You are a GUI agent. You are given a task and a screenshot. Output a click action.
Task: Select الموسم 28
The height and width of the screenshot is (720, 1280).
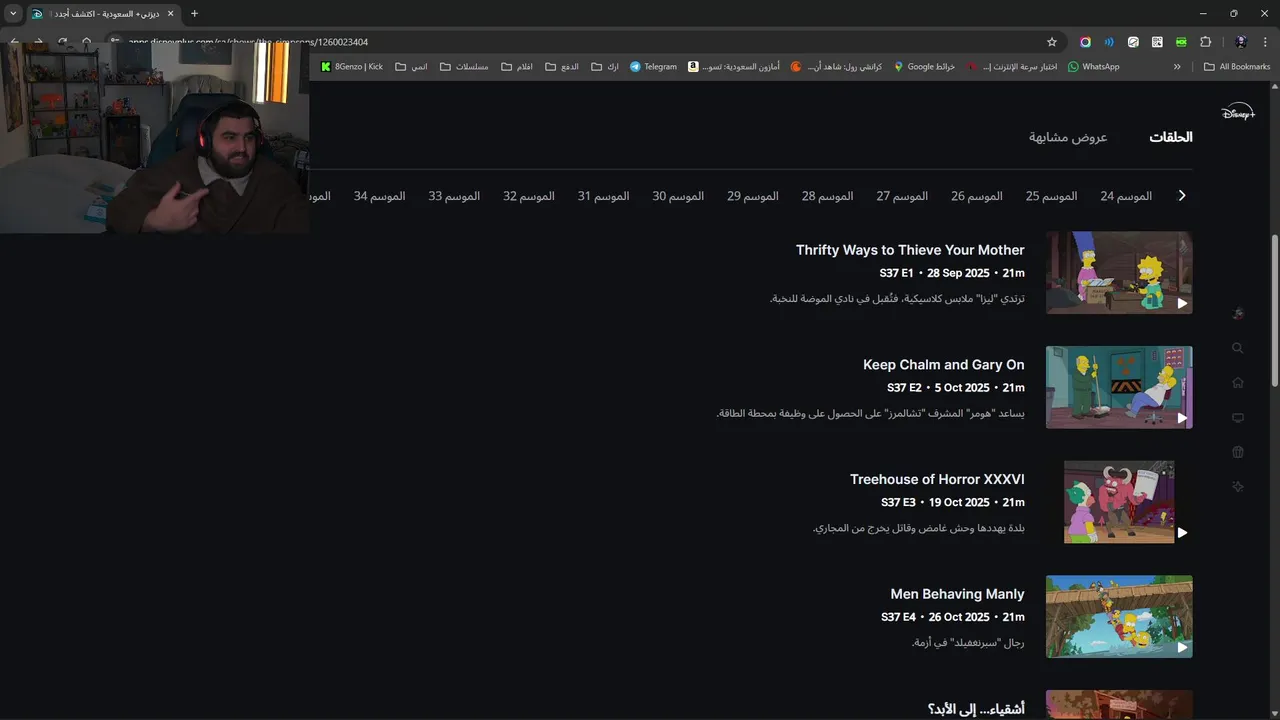[827, 196]
